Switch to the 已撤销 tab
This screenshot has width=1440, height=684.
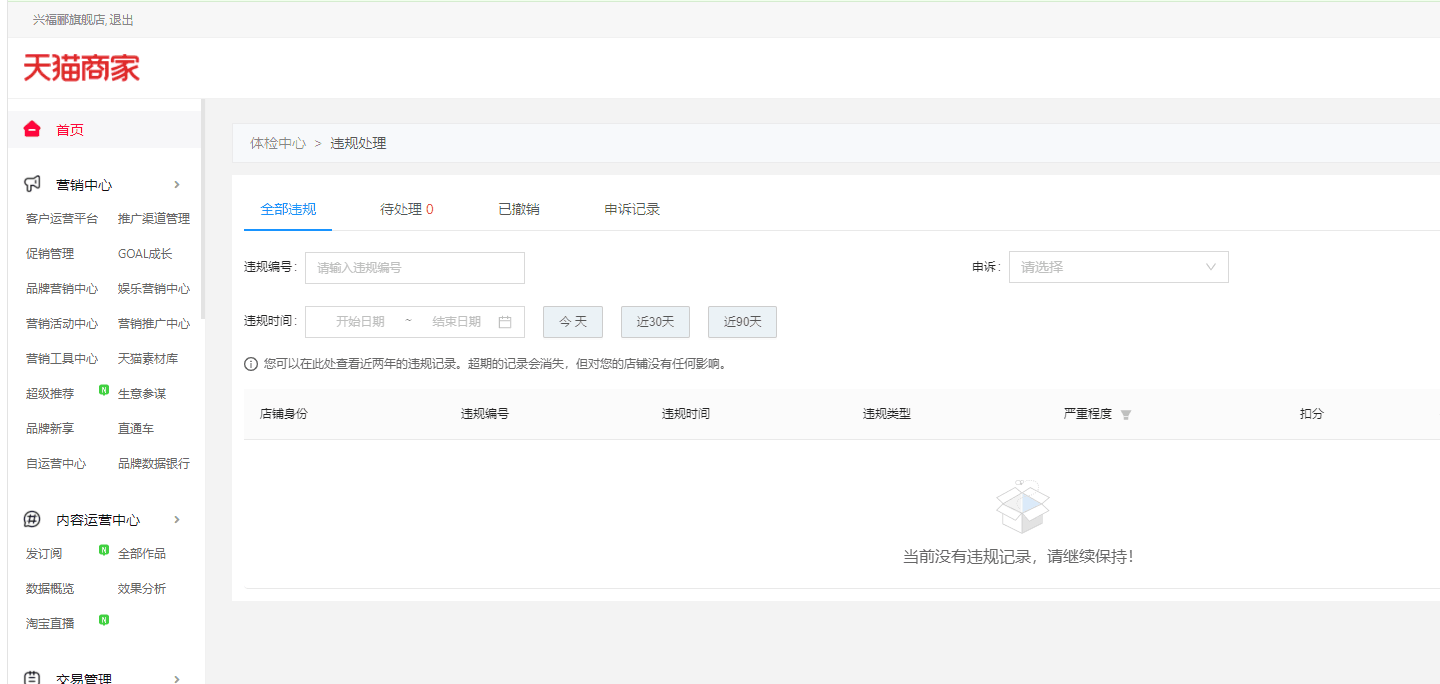click(x=519, y=209)
